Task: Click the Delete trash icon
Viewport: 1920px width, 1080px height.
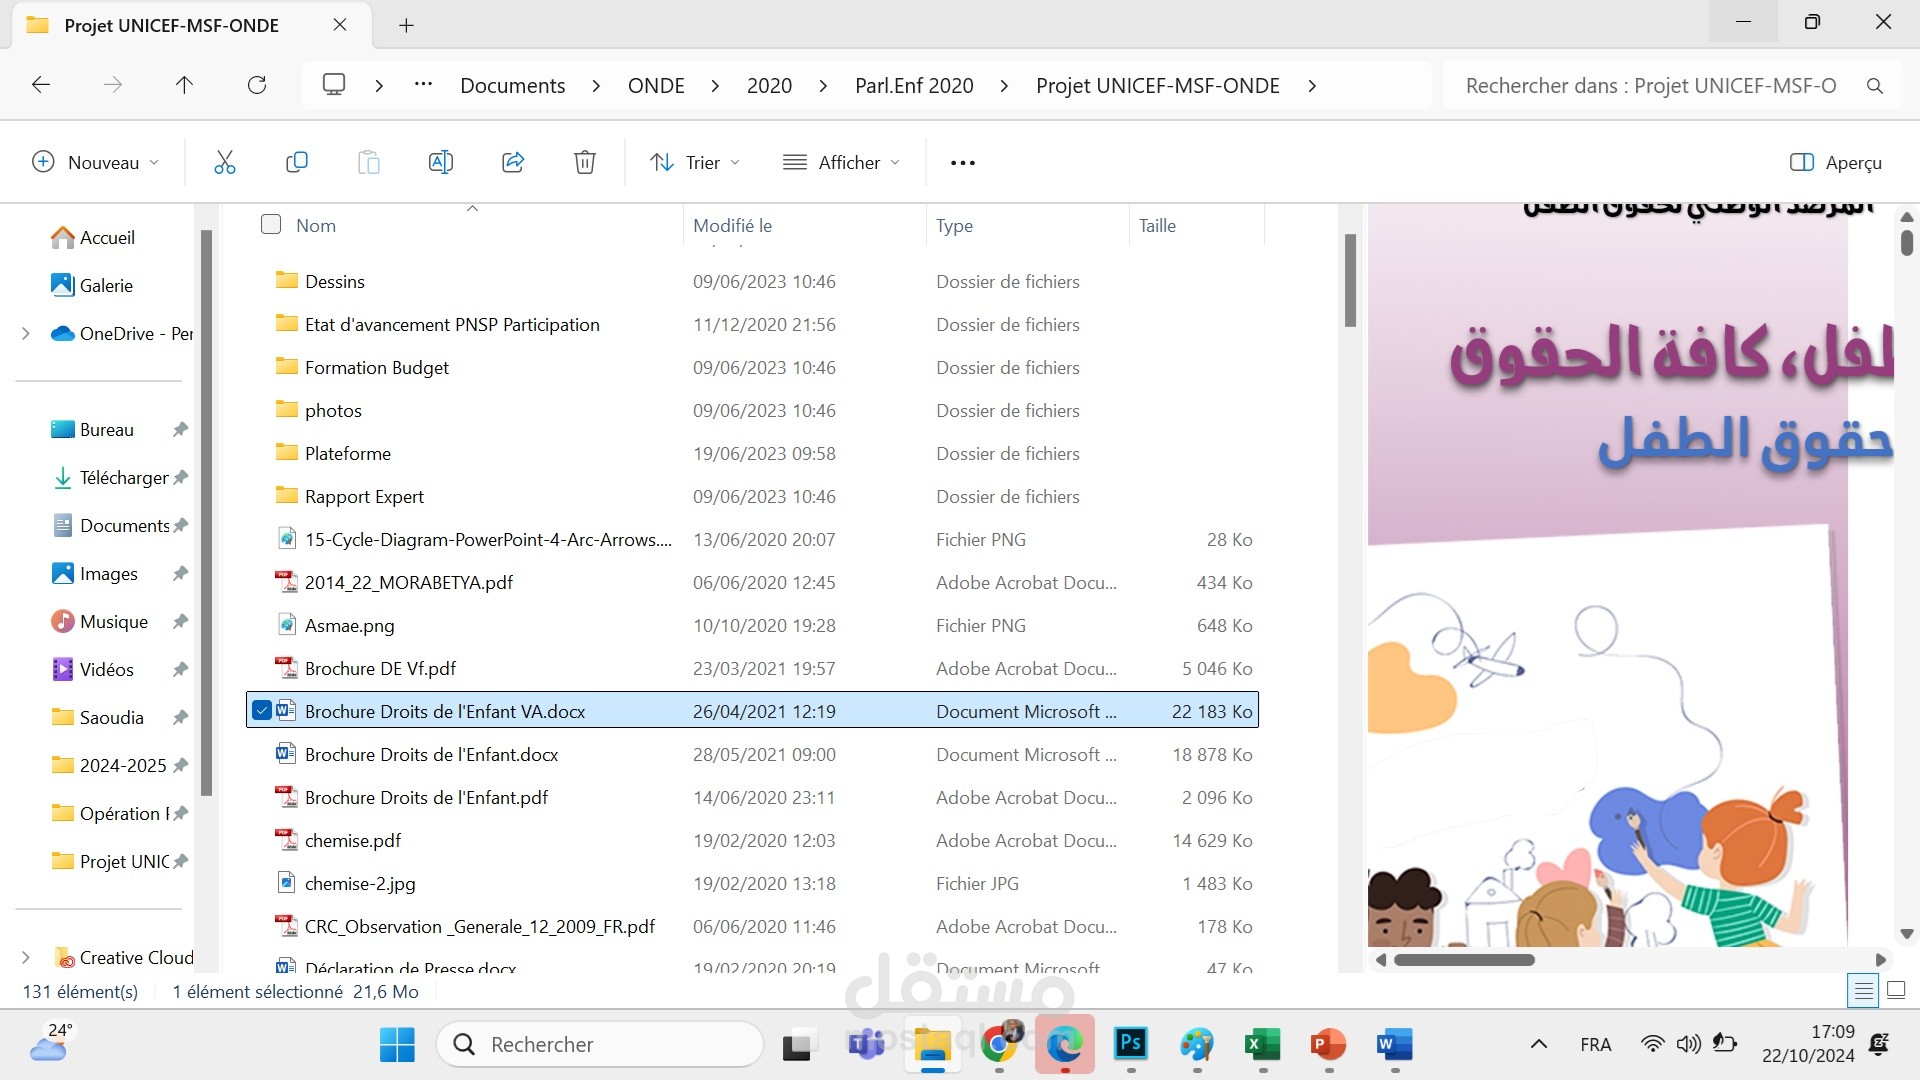Action: (585, 162)
